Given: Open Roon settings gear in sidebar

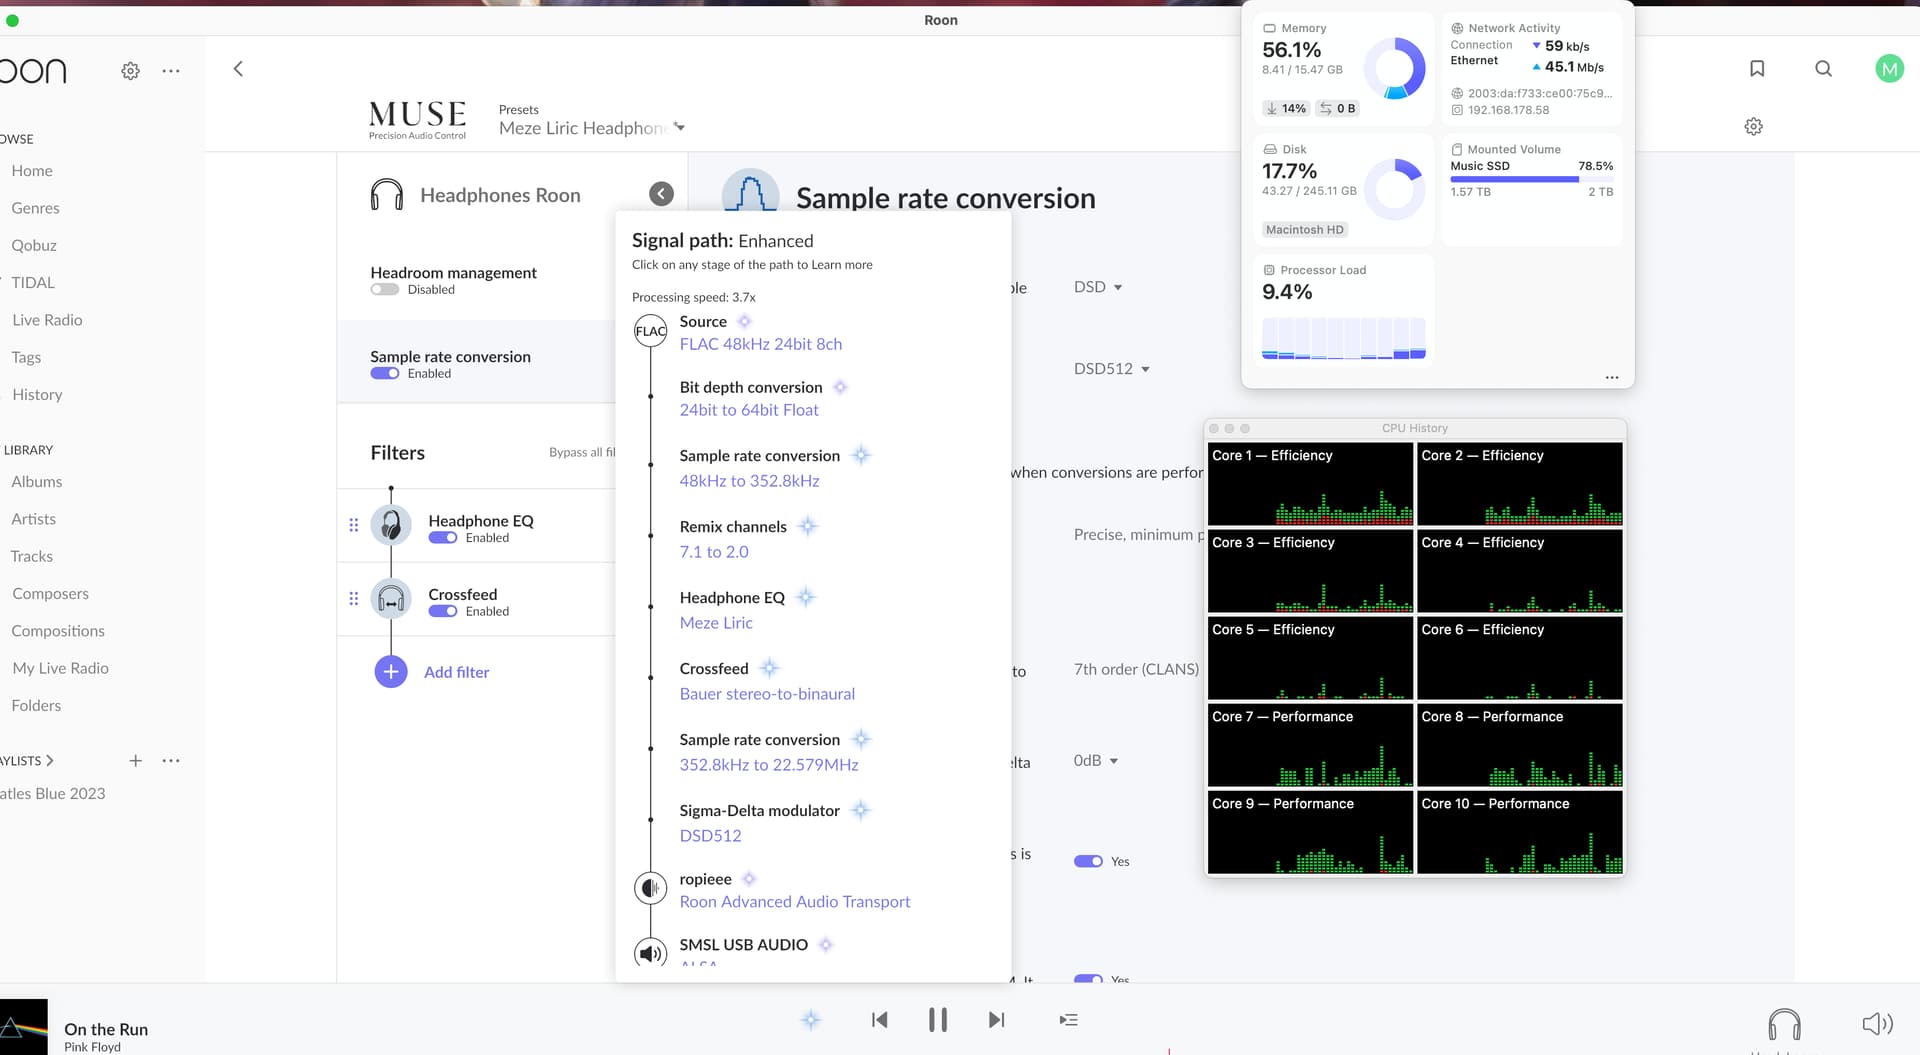Looking at the screenshot, I should tap(130, 71).
